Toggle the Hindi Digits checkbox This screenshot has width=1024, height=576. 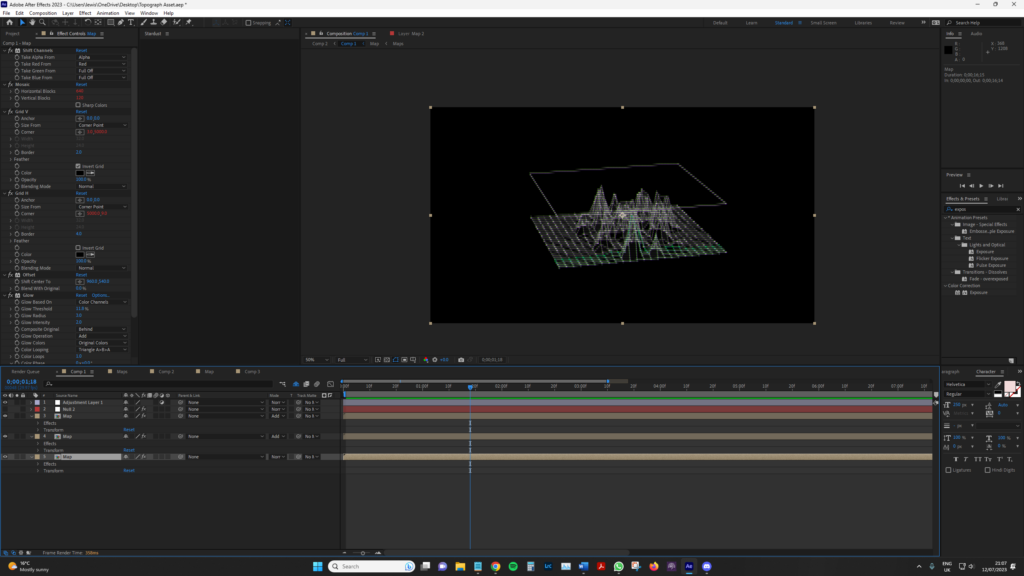[x=987, y=470]
